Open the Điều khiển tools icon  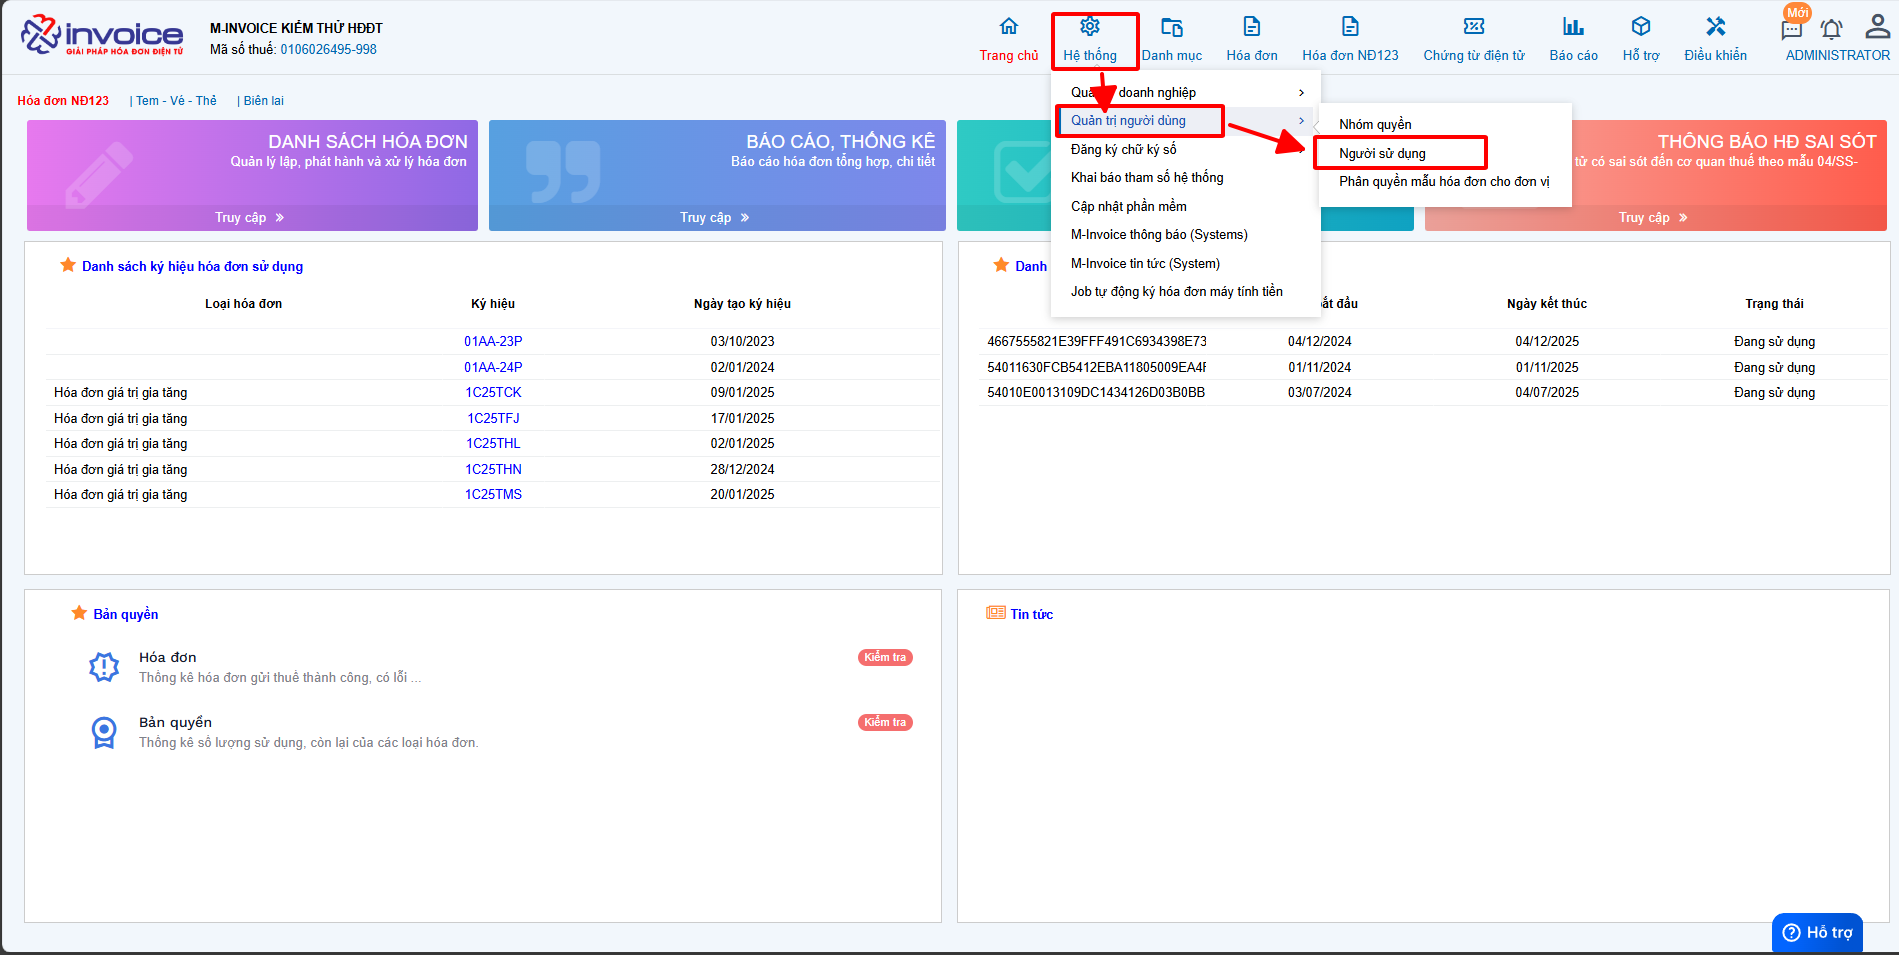(1716, 26)
